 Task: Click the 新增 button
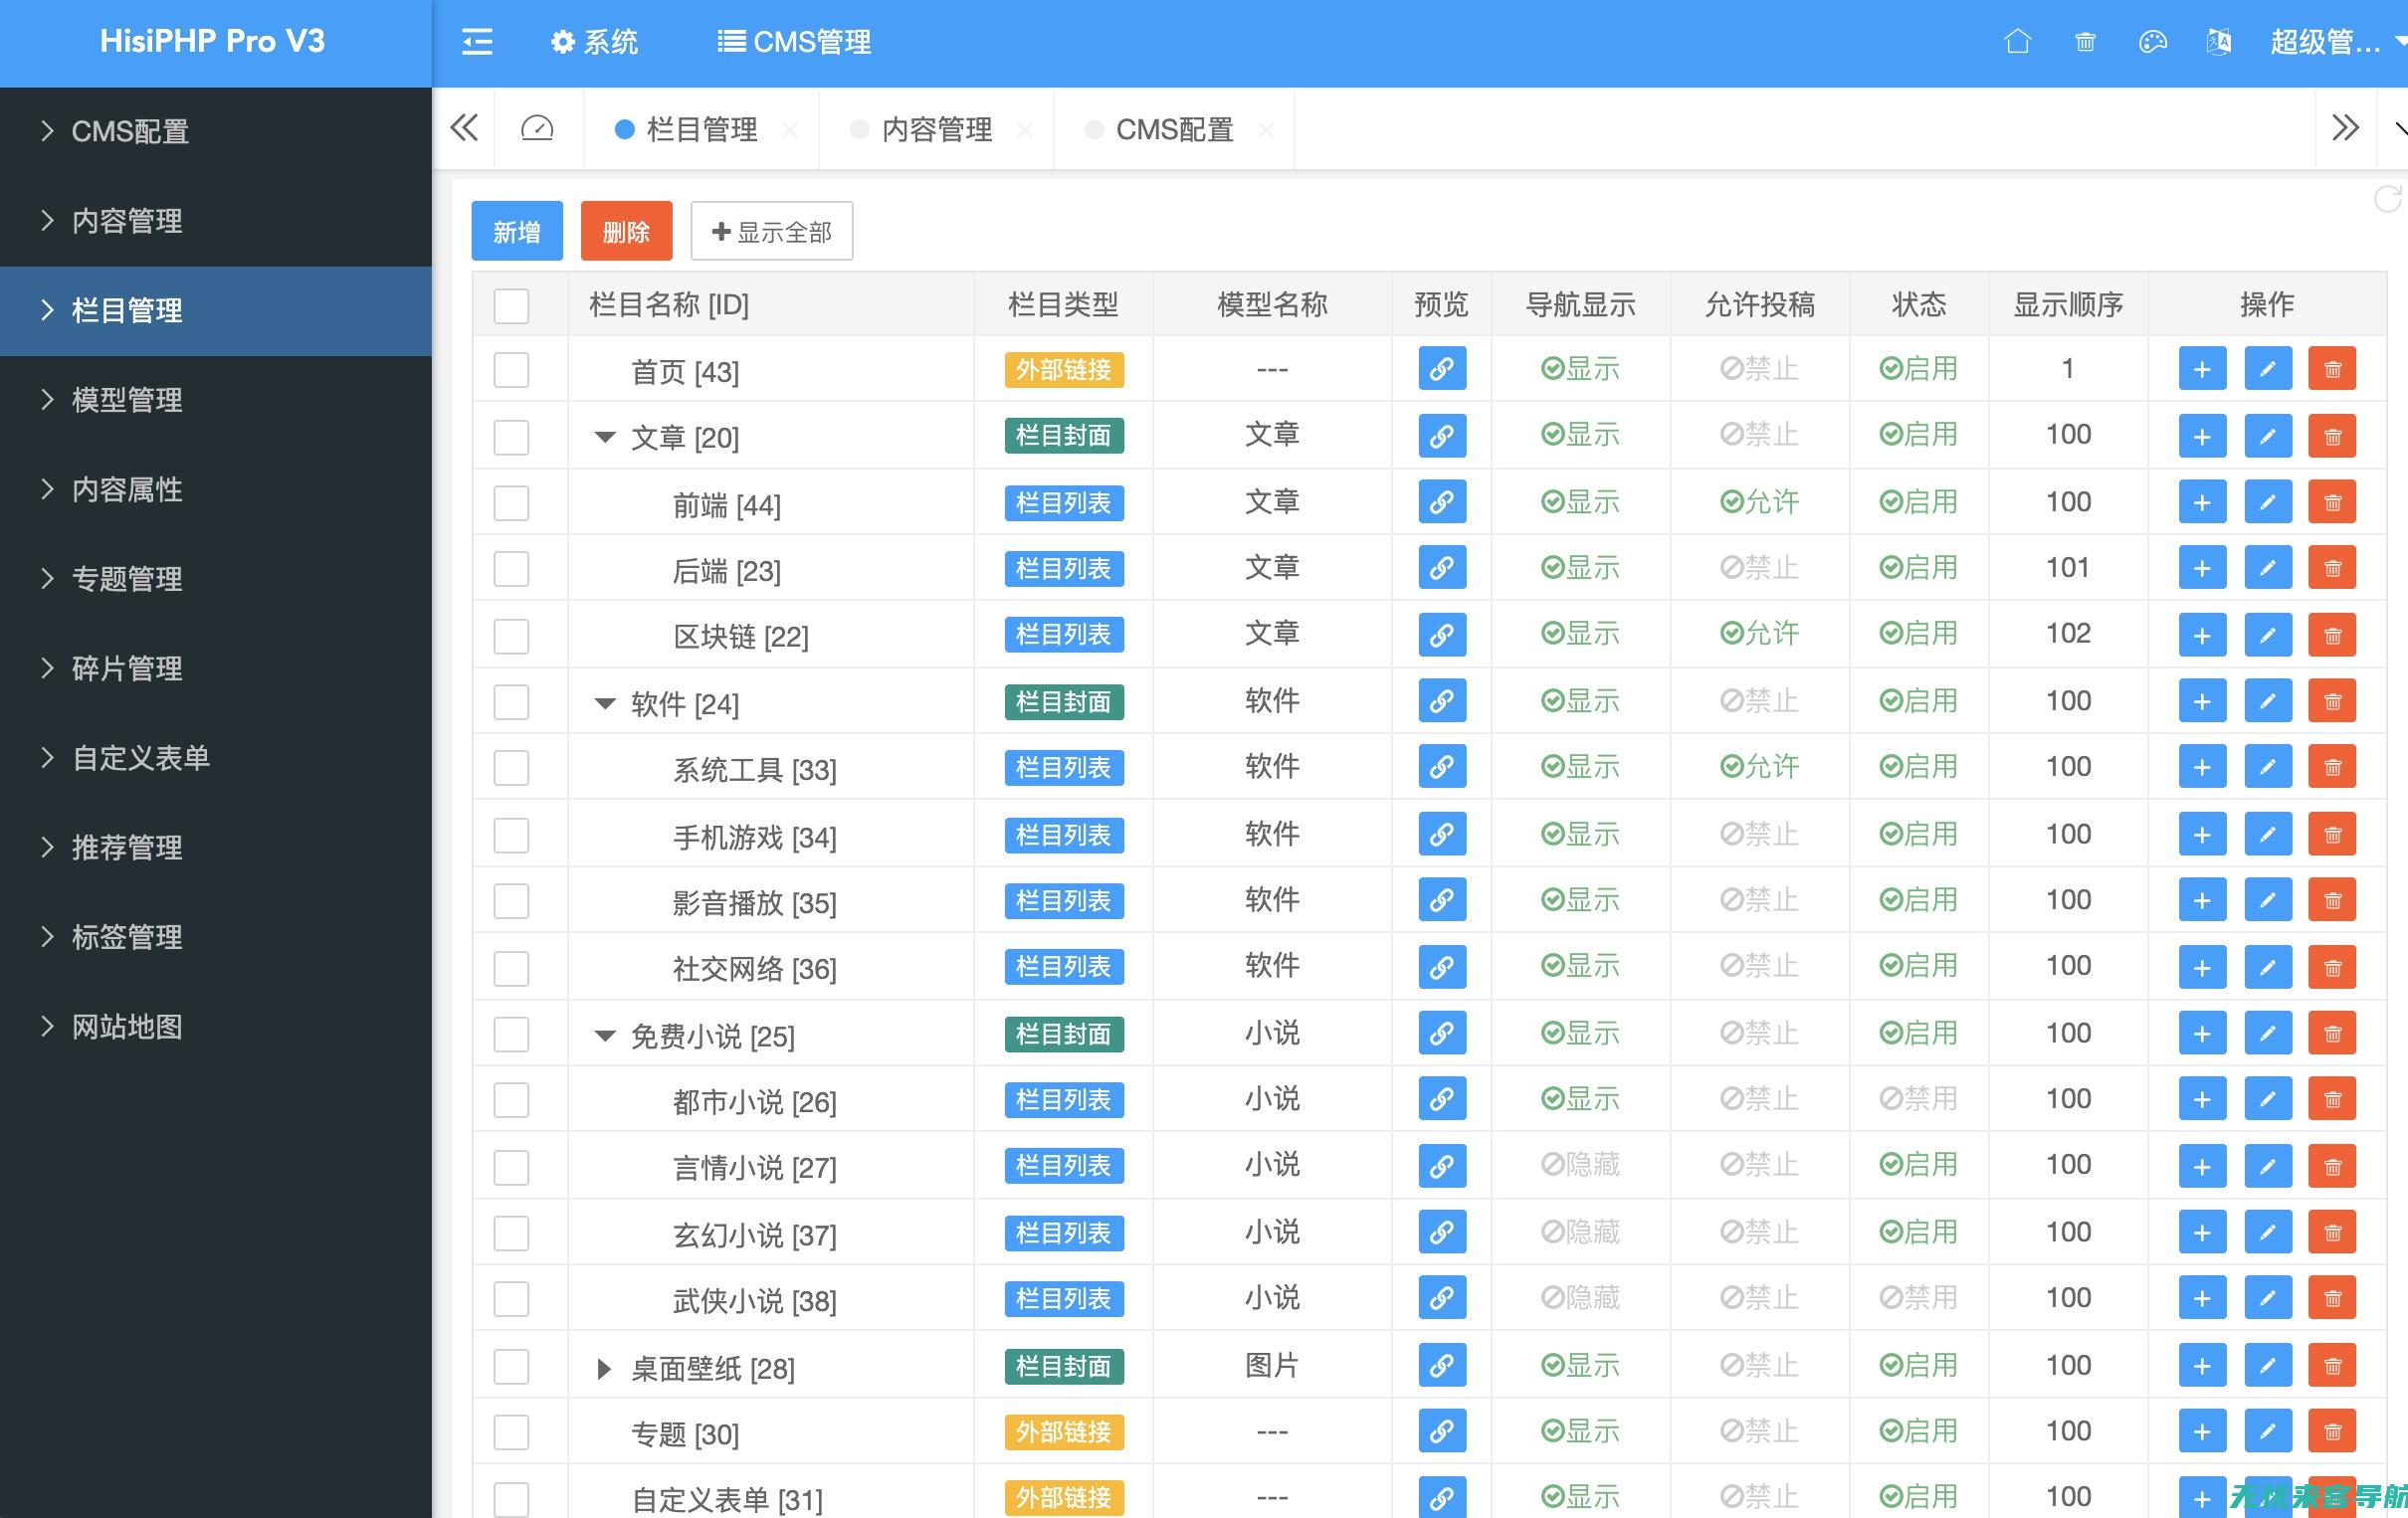pos(517,229)
